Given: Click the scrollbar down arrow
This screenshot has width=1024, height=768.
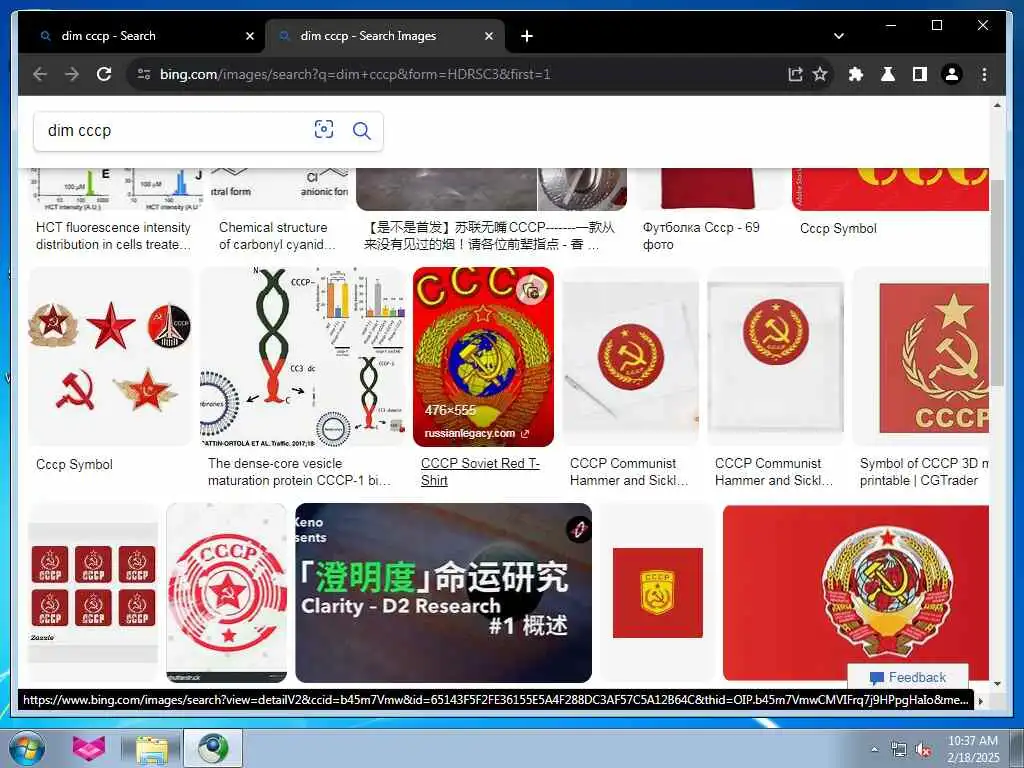Looking at the screenshot, I should point(997,684).
